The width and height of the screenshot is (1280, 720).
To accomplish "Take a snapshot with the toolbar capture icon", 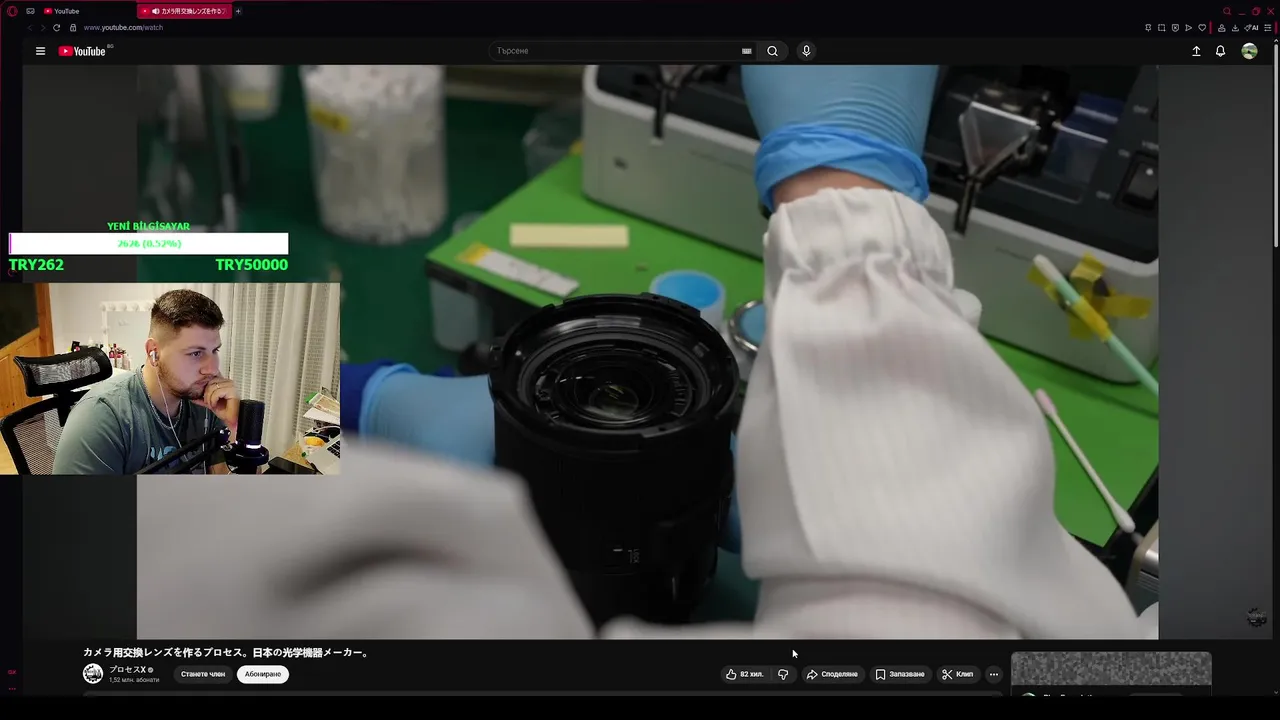I will [1161, 28].
